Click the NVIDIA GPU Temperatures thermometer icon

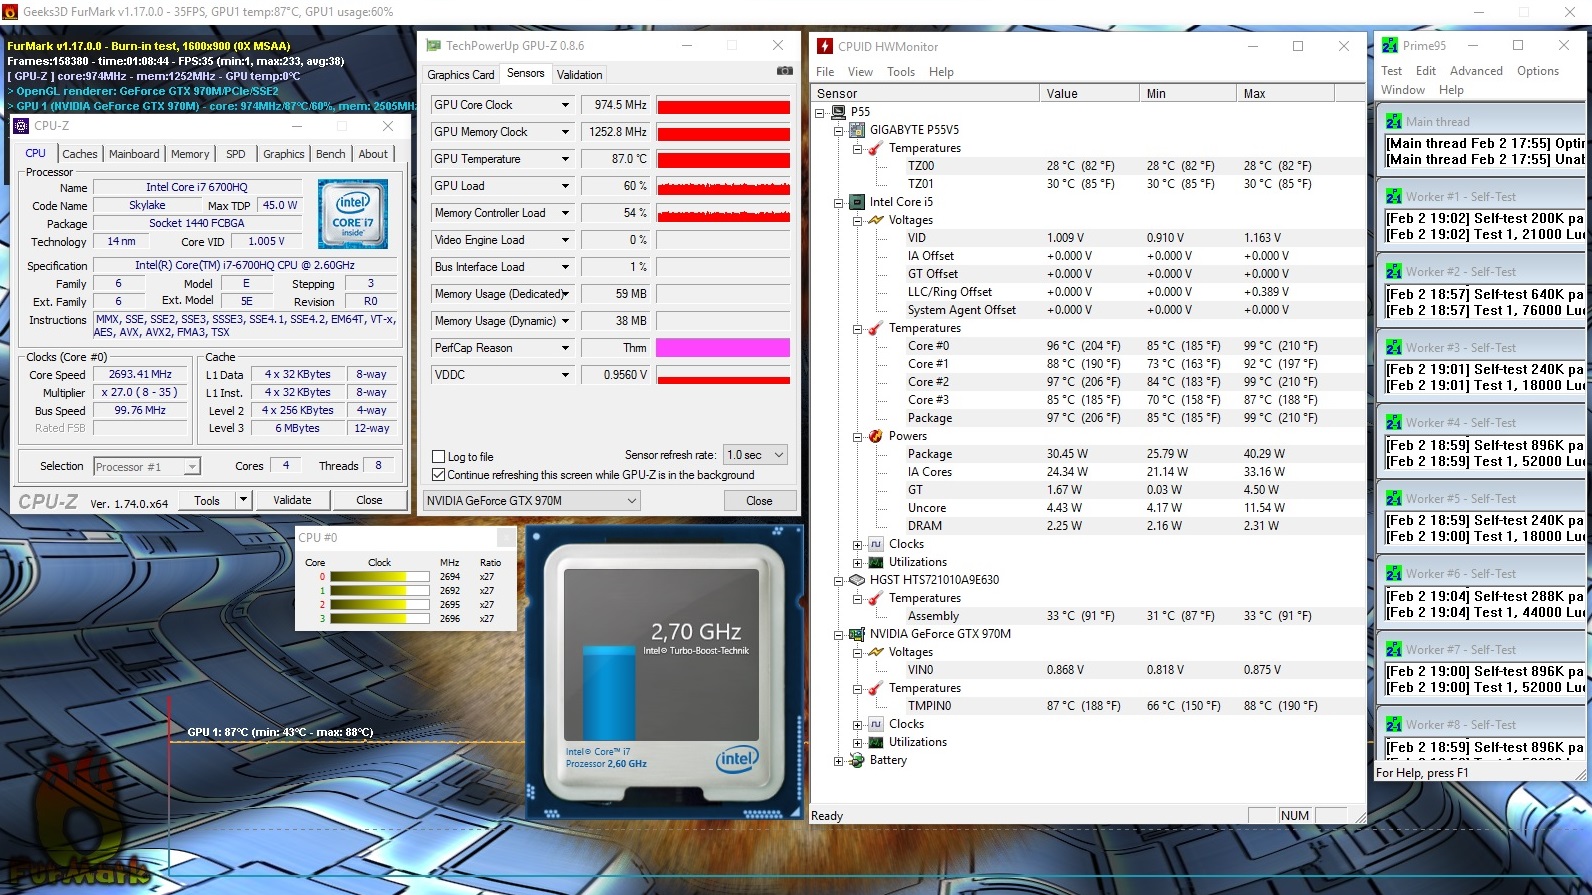[x=876, y=688]
